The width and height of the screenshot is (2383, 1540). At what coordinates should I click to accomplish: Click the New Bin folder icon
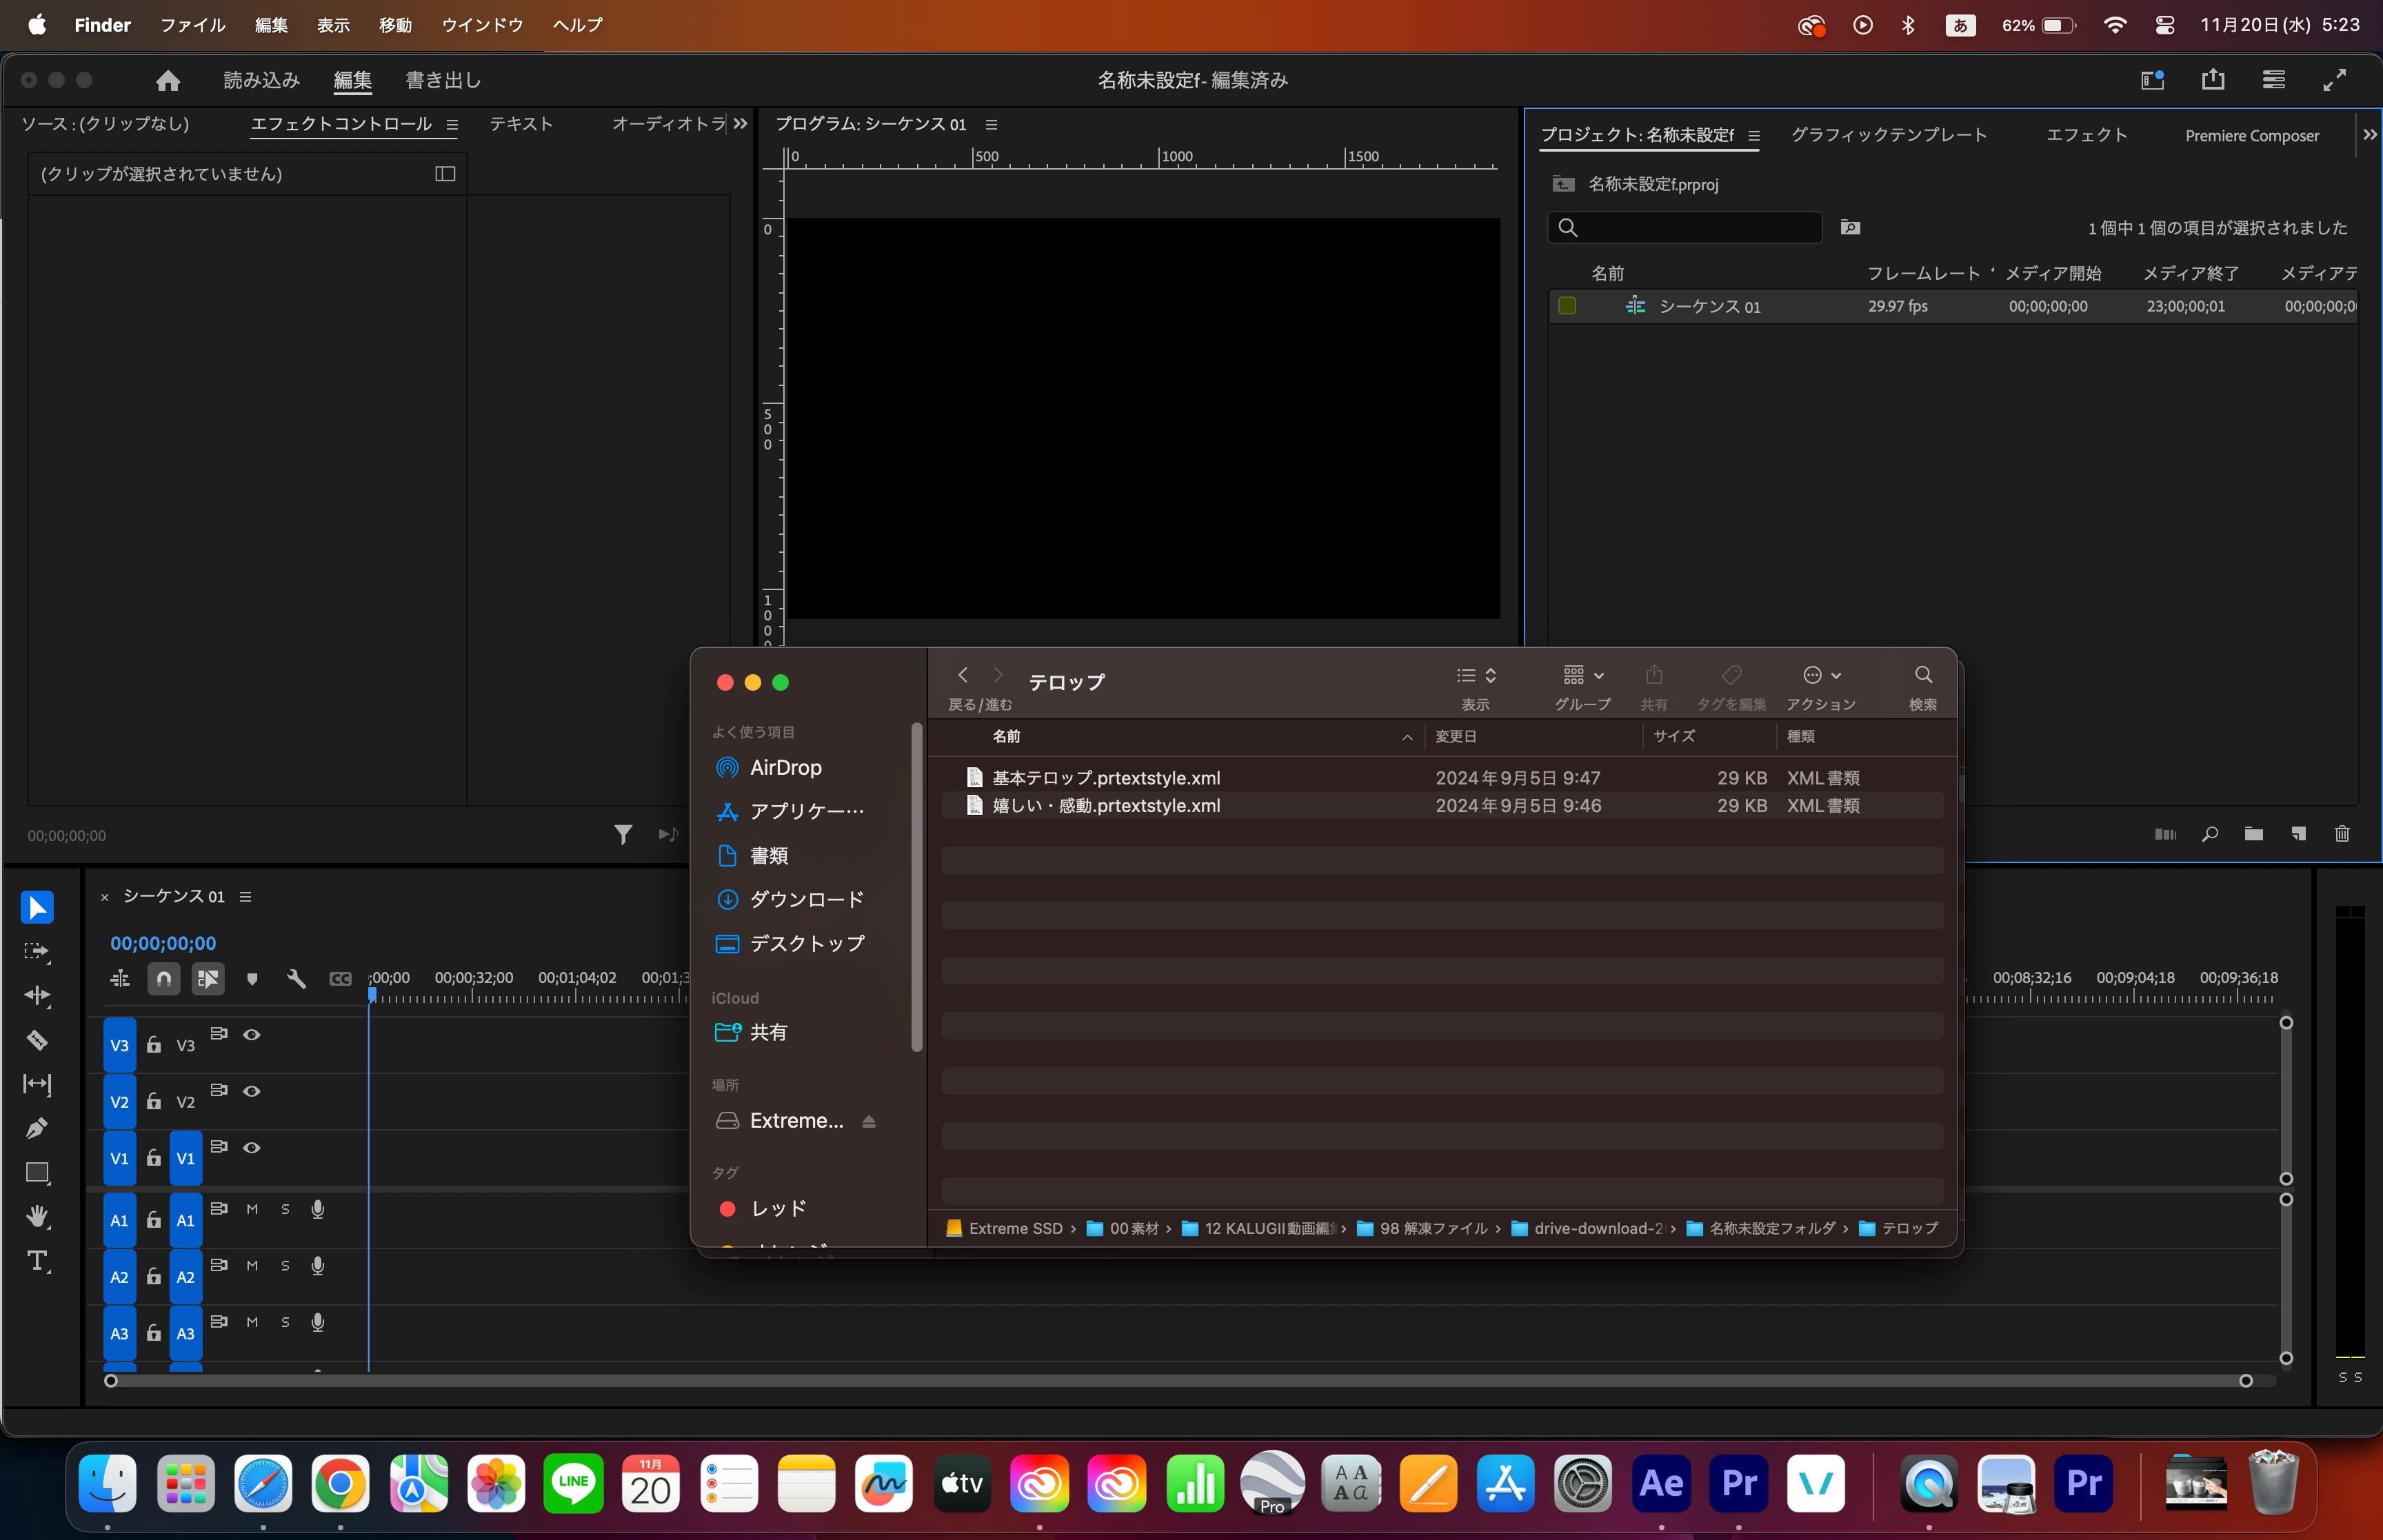tap(2254, 834)
